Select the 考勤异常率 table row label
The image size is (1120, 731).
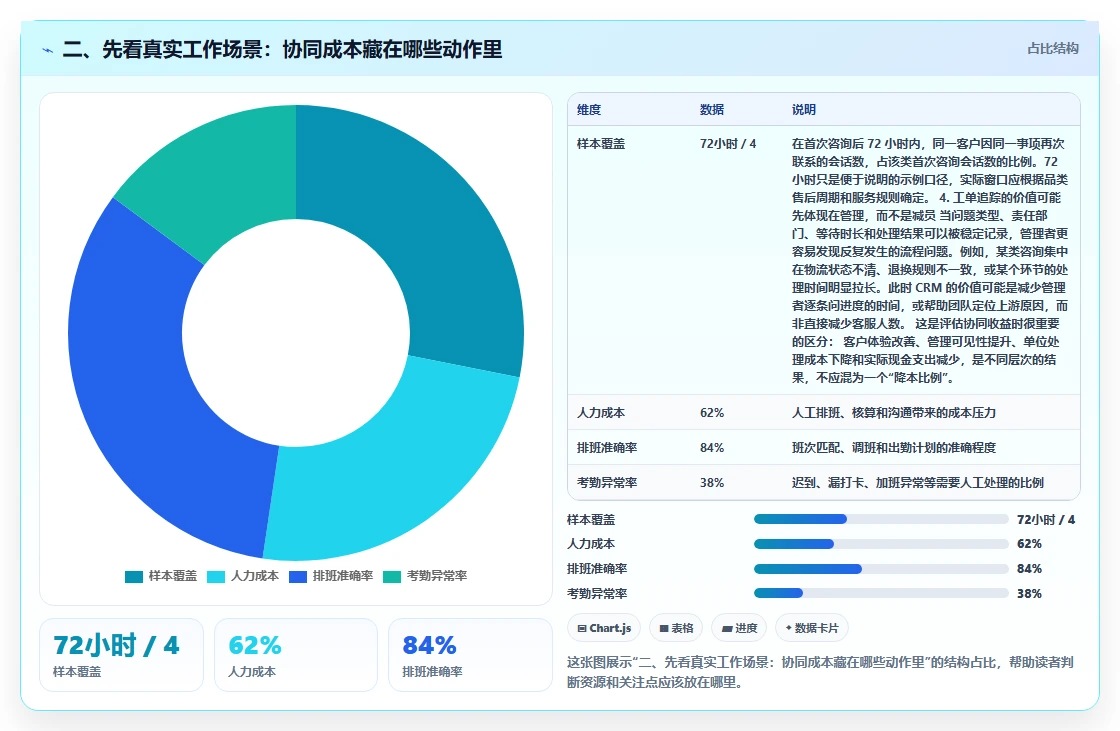(x=607, y=483)
